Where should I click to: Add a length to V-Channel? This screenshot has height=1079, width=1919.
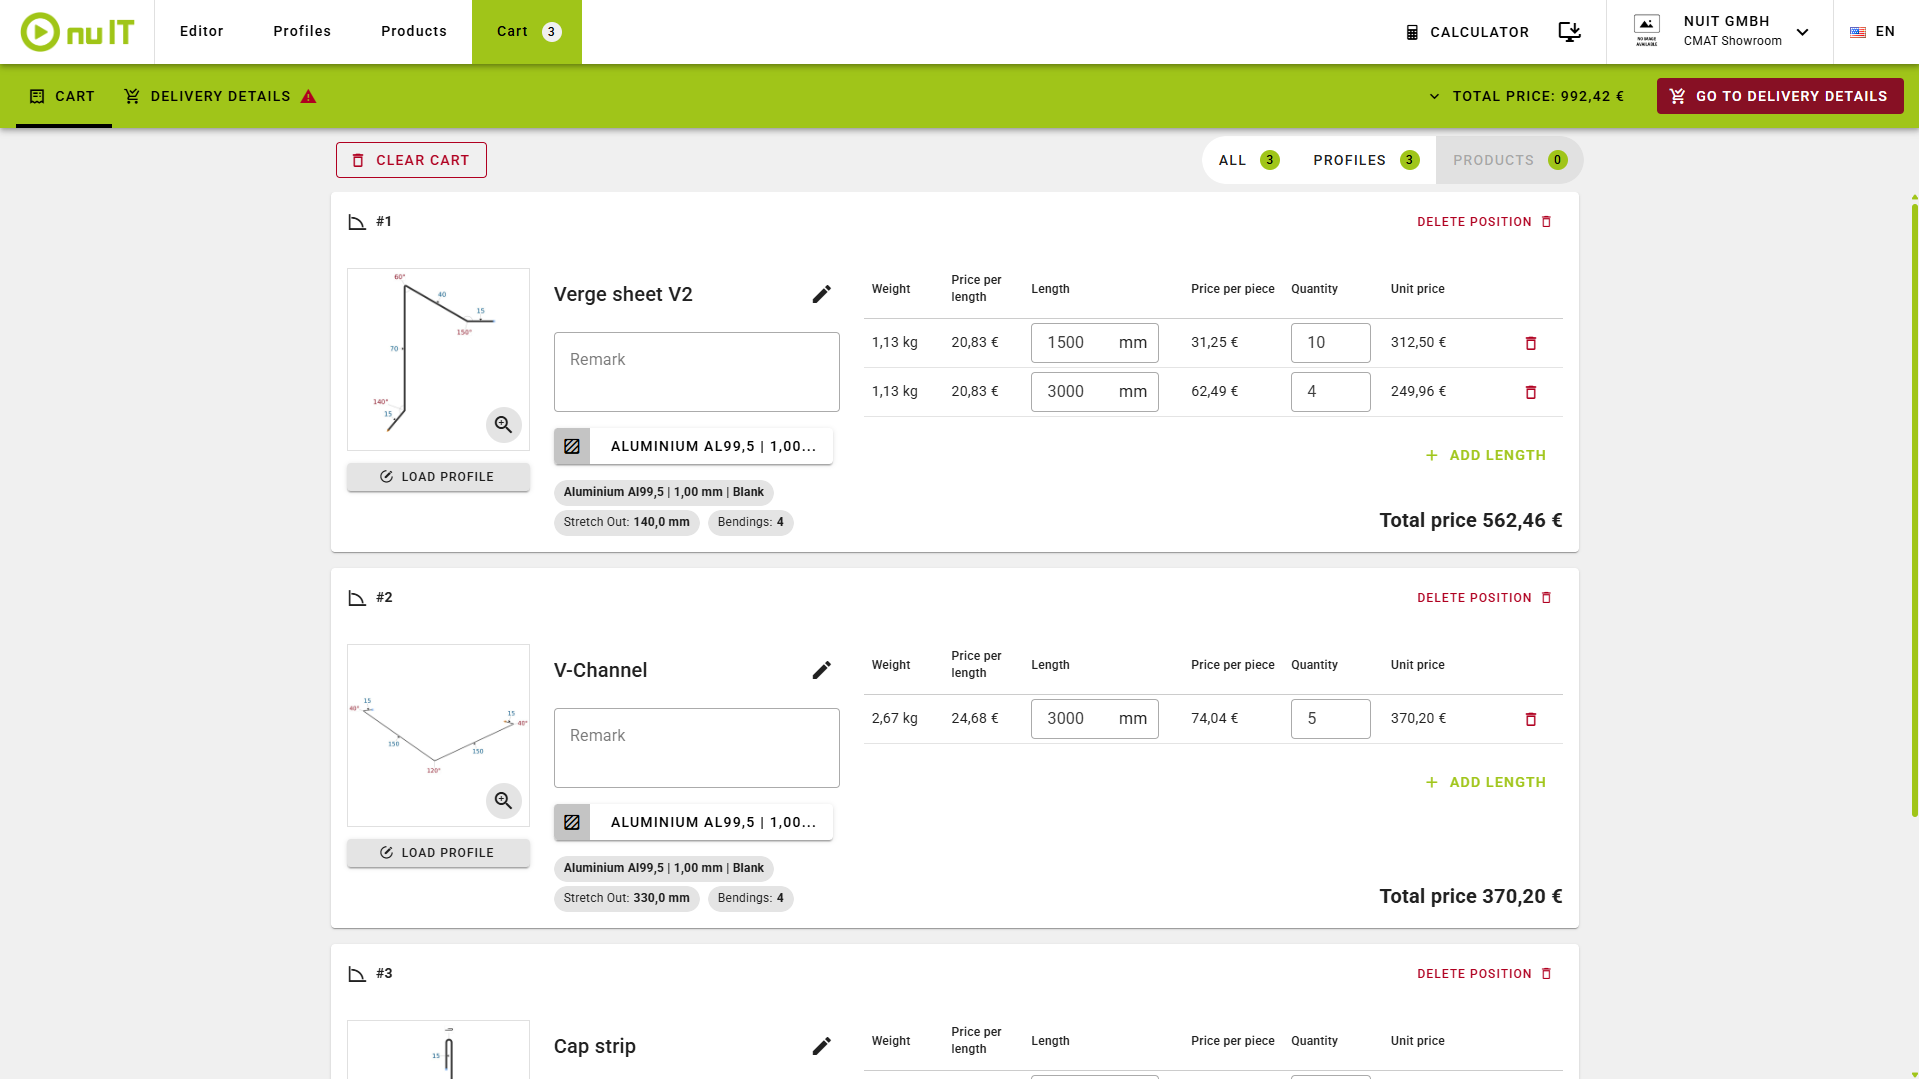(1485, 782)
